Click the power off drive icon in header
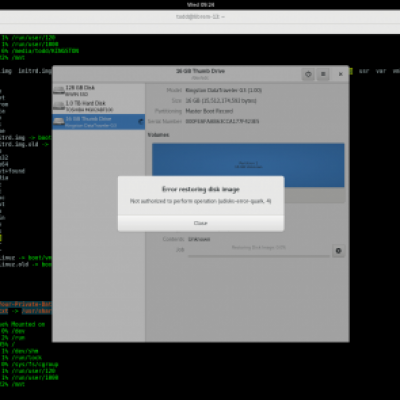 pos(308,74)
